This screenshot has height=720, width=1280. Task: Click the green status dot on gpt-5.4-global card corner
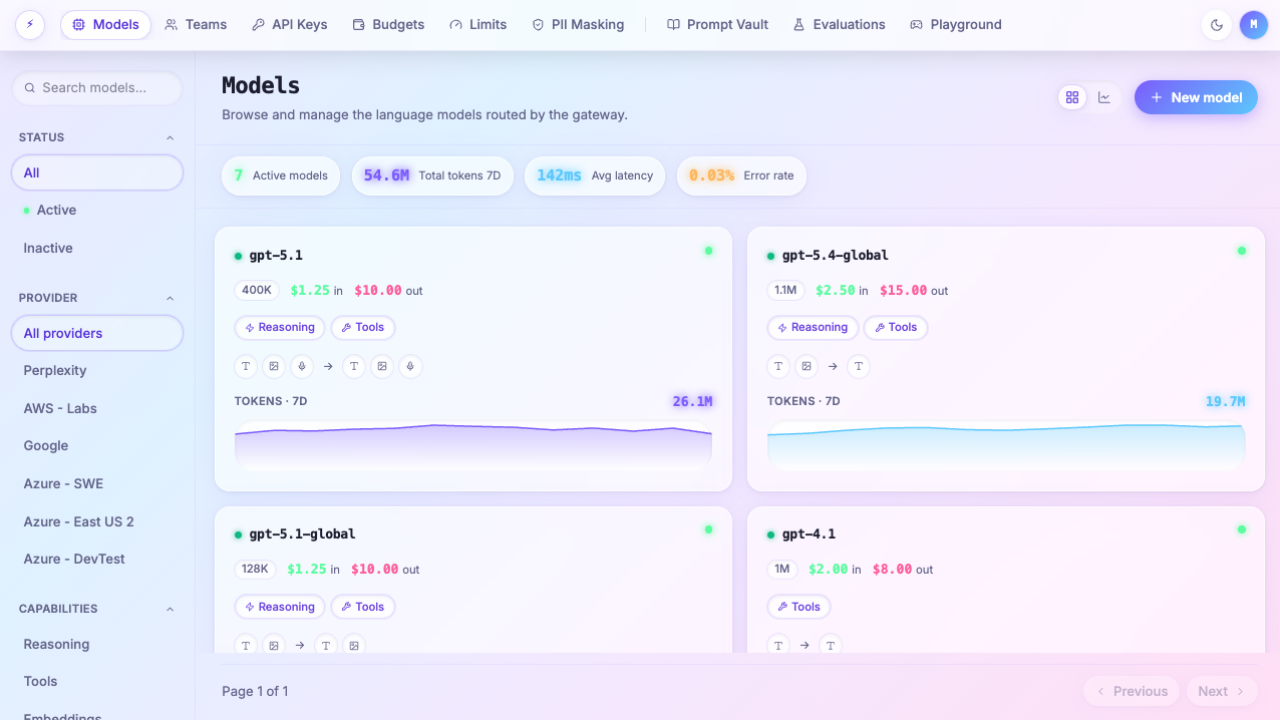1242,251
